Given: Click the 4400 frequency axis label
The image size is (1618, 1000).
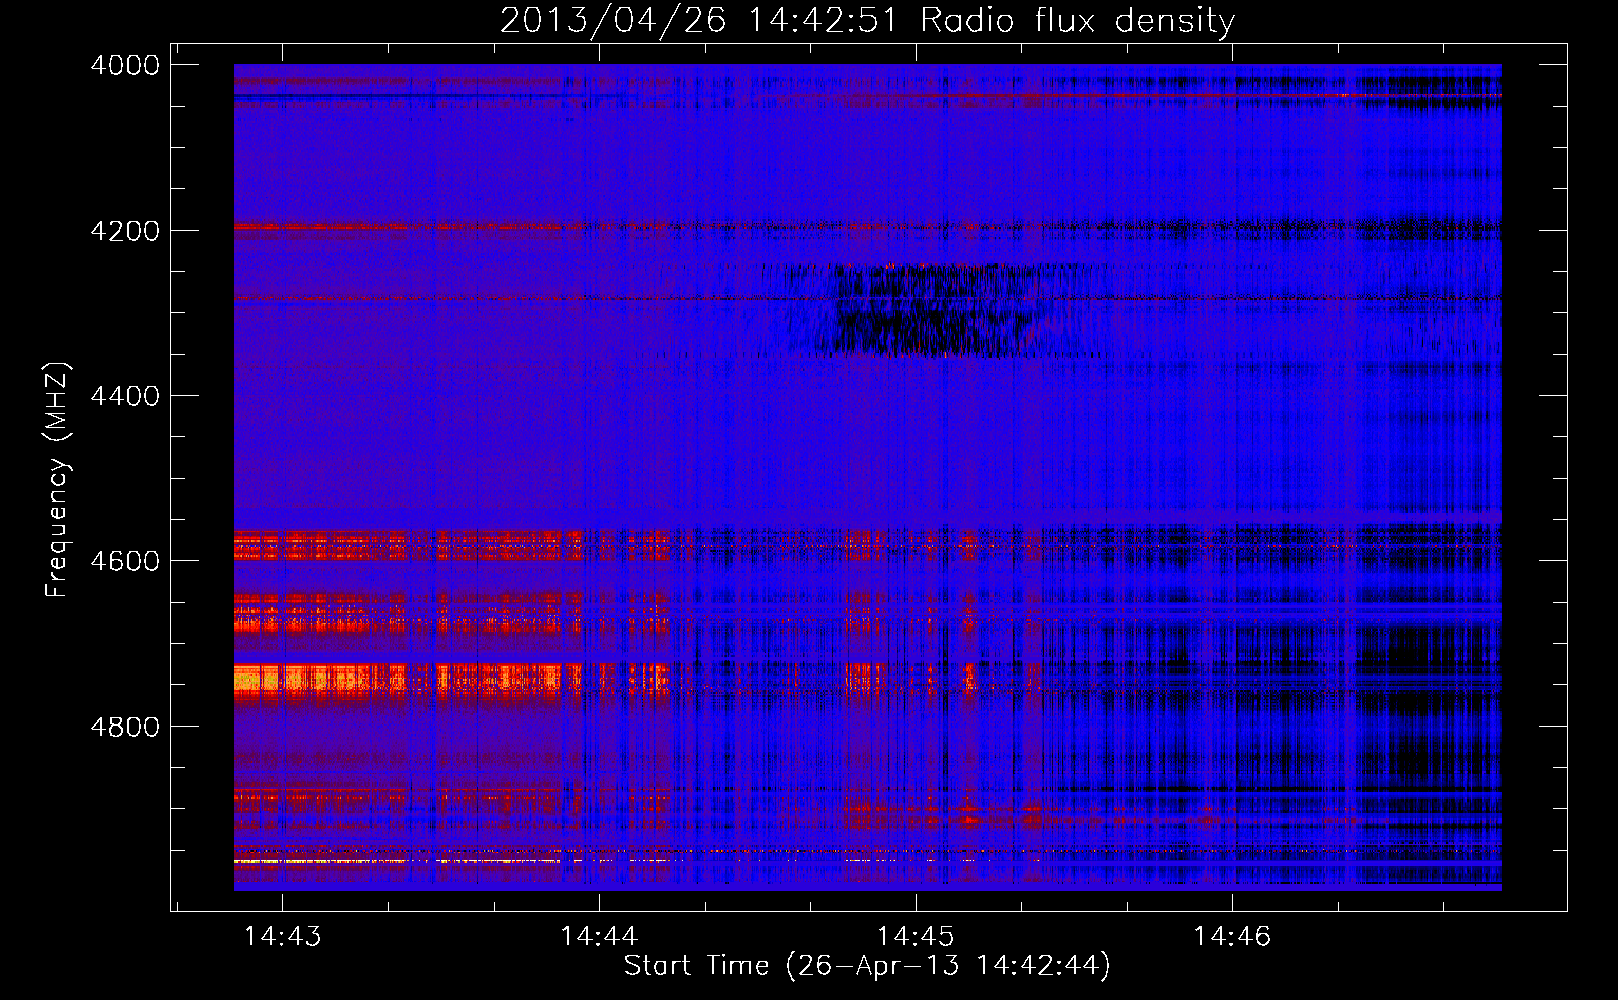Looking at the screenshot, I should 125,396.
